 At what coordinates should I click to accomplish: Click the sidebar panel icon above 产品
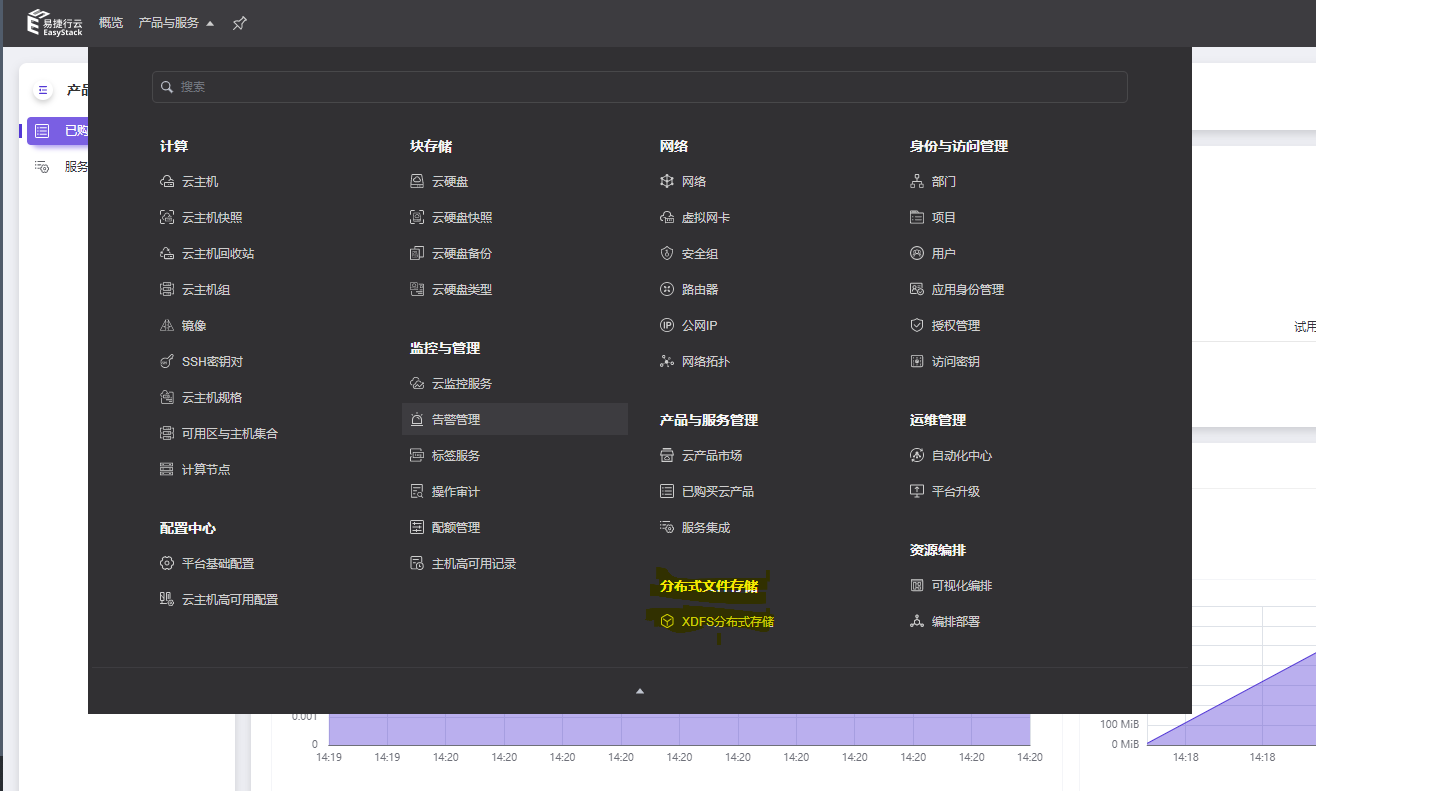point(42,89)
